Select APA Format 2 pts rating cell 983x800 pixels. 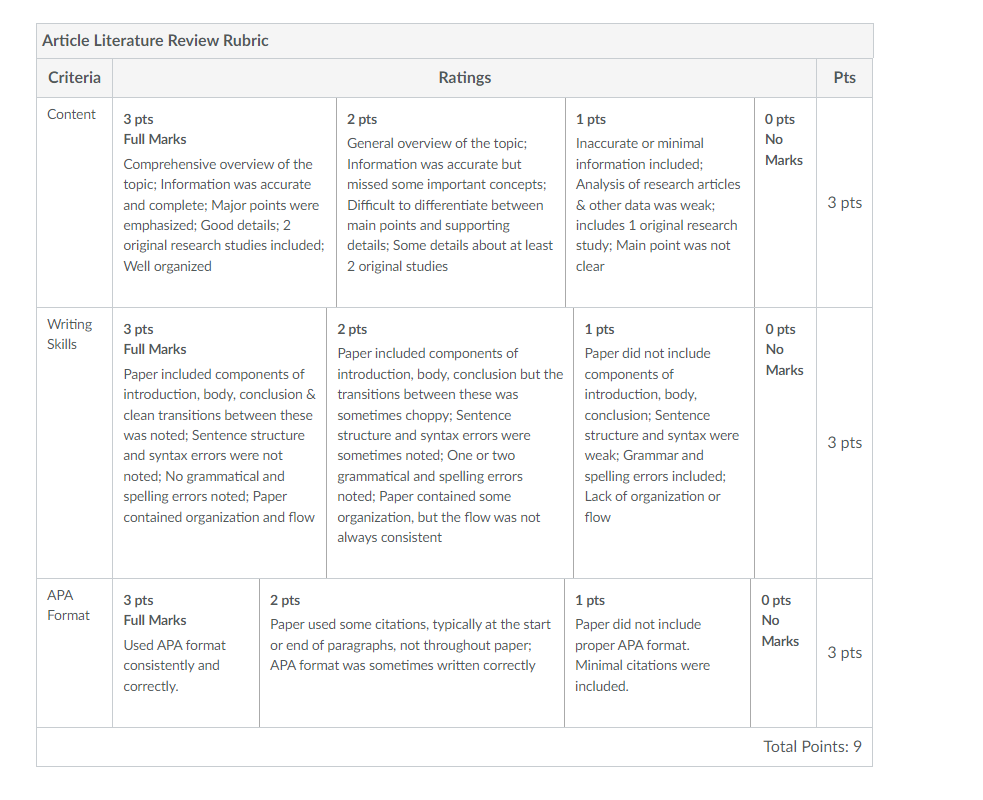[412, 653]
